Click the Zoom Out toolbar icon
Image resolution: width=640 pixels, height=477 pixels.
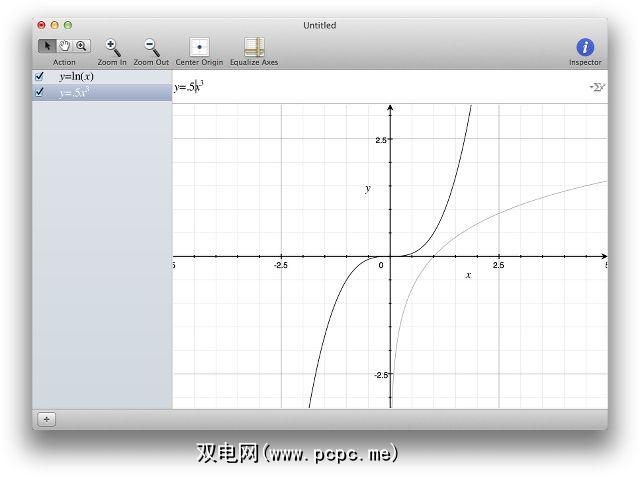[x=151, y=47]
